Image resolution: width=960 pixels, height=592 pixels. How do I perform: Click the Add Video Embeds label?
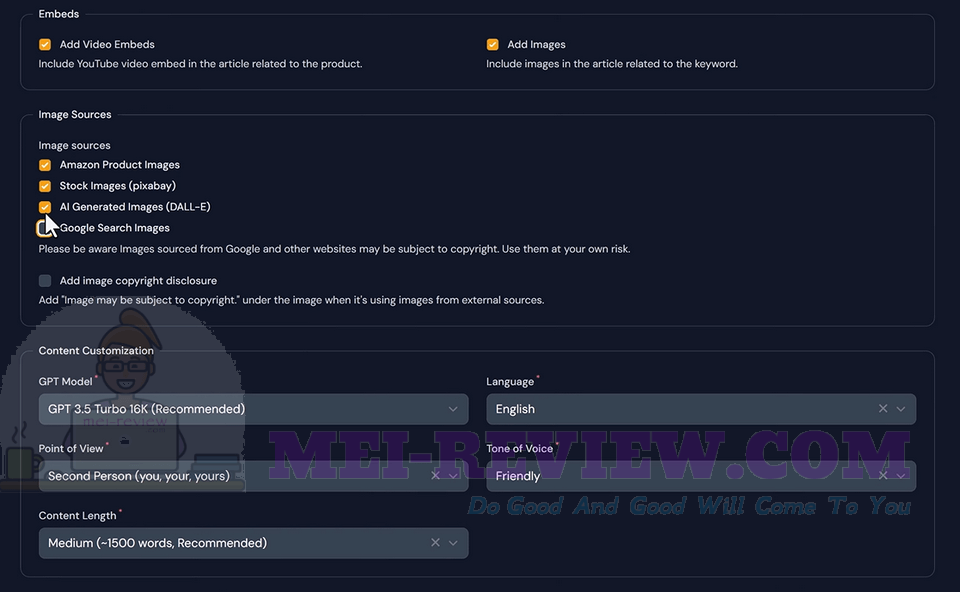click(107, 44)
